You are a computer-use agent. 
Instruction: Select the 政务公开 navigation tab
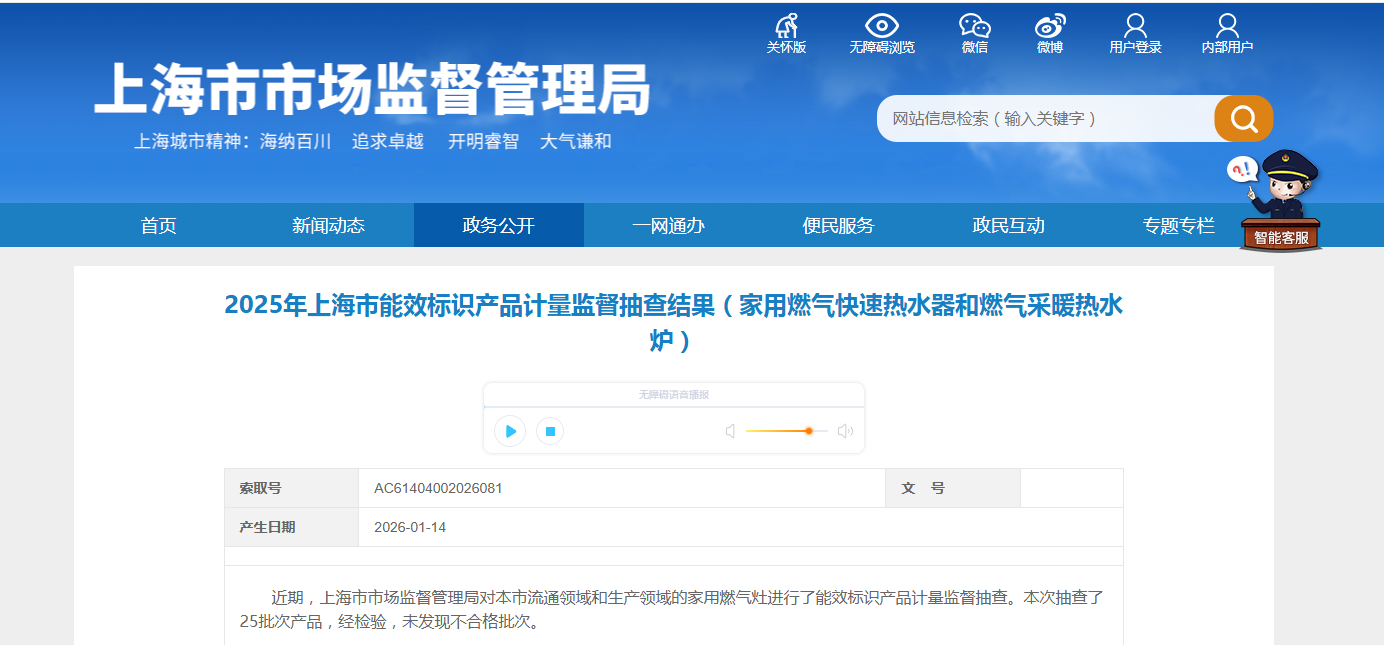498,226
